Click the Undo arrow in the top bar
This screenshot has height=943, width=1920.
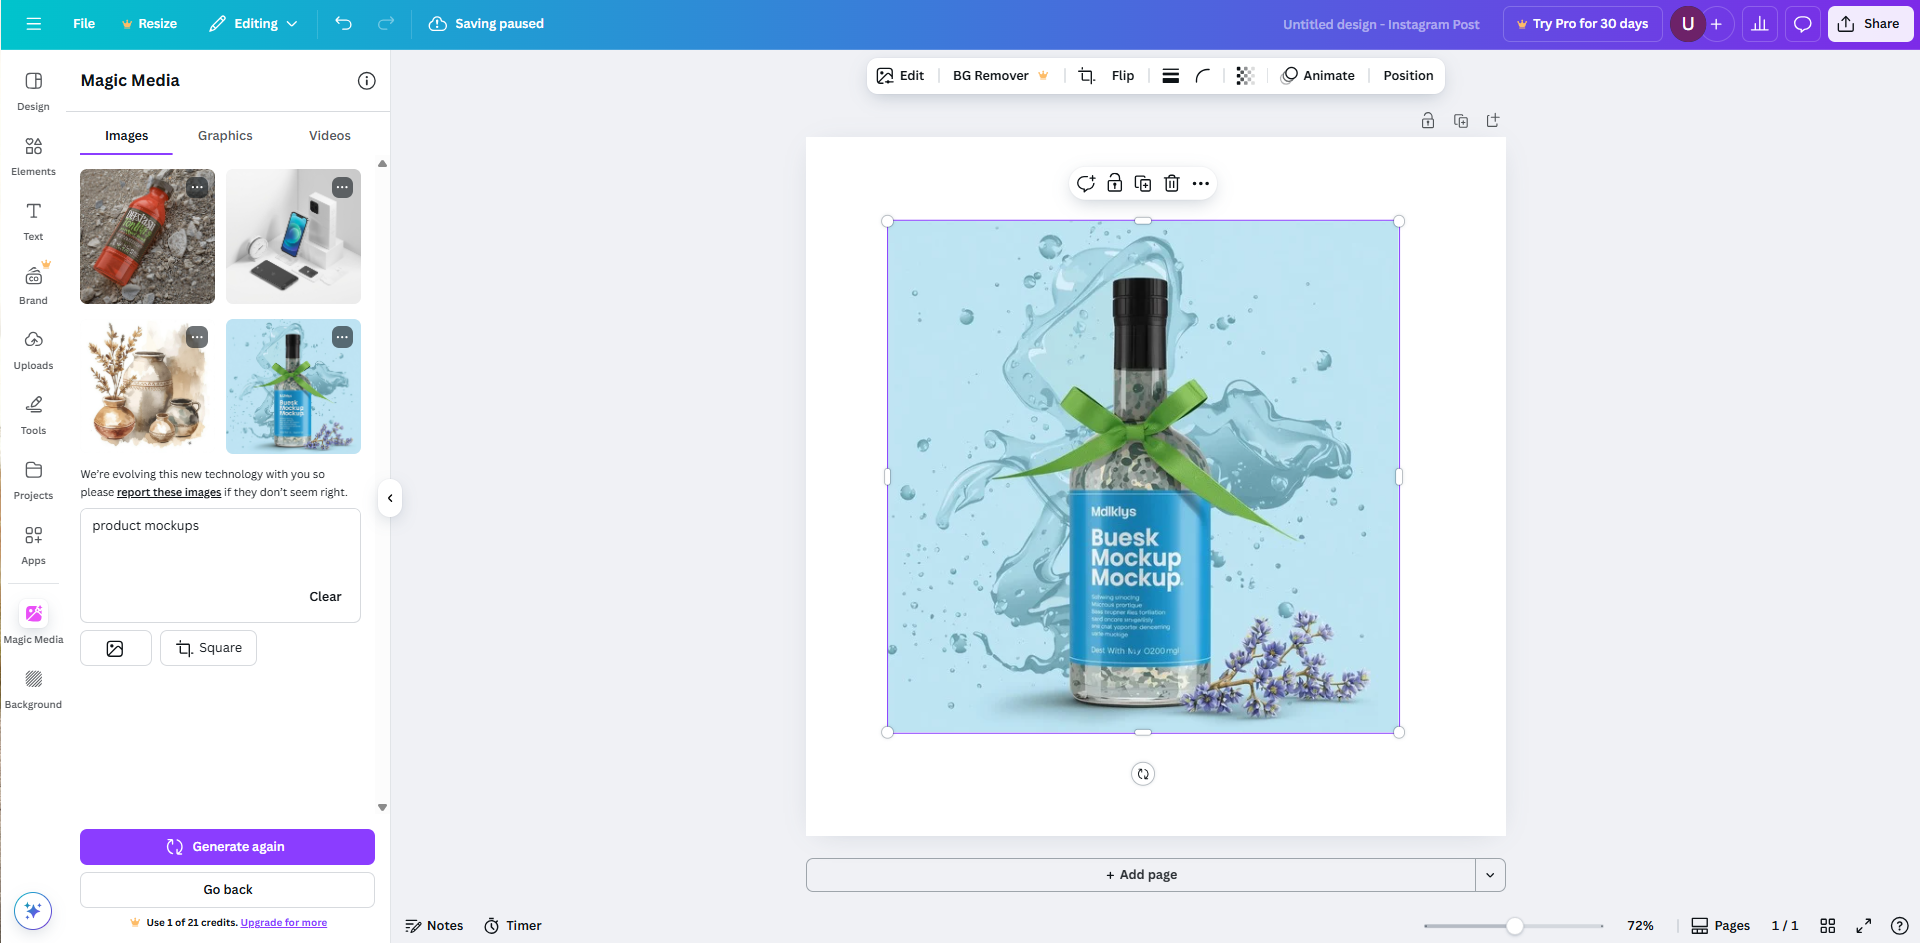(x=343, y=23)
